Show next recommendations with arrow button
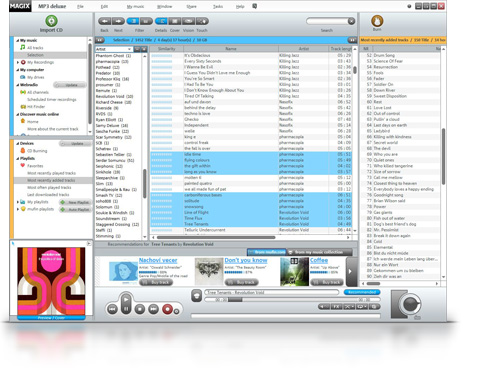This screenshot has width=488, height=371. click(x=350, y=271)
